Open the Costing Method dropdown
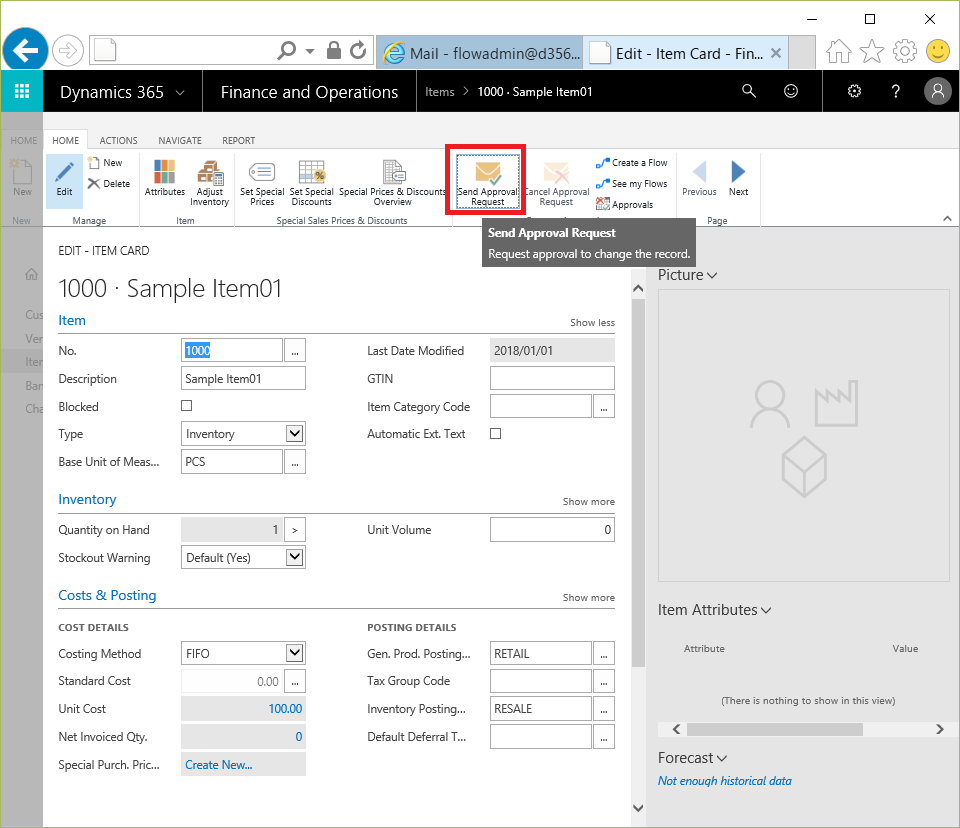 click(x=294, y=653)
